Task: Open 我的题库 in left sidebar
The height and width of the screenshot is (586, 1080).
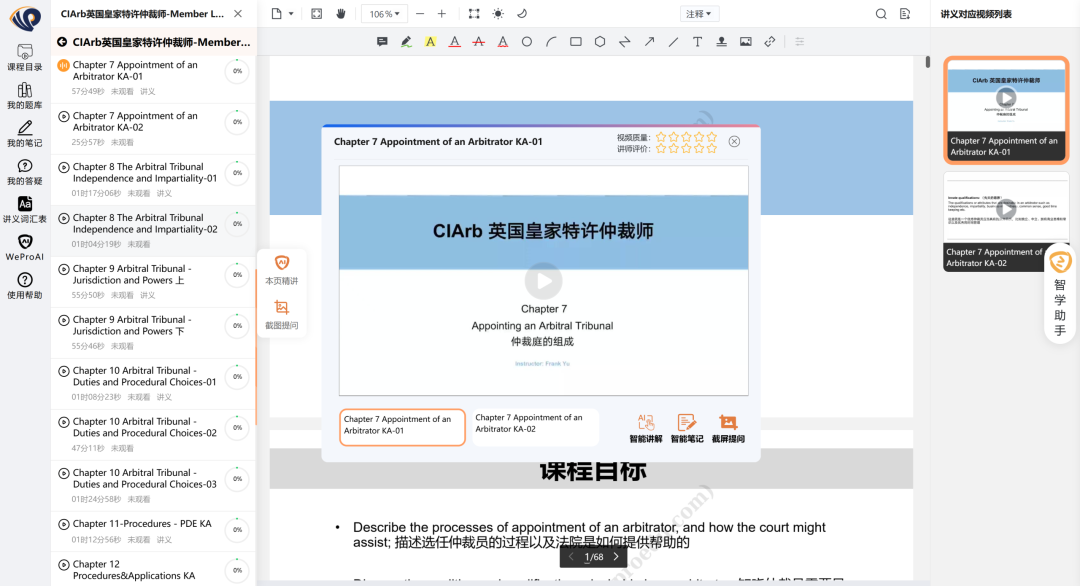Action: (25, 96)
